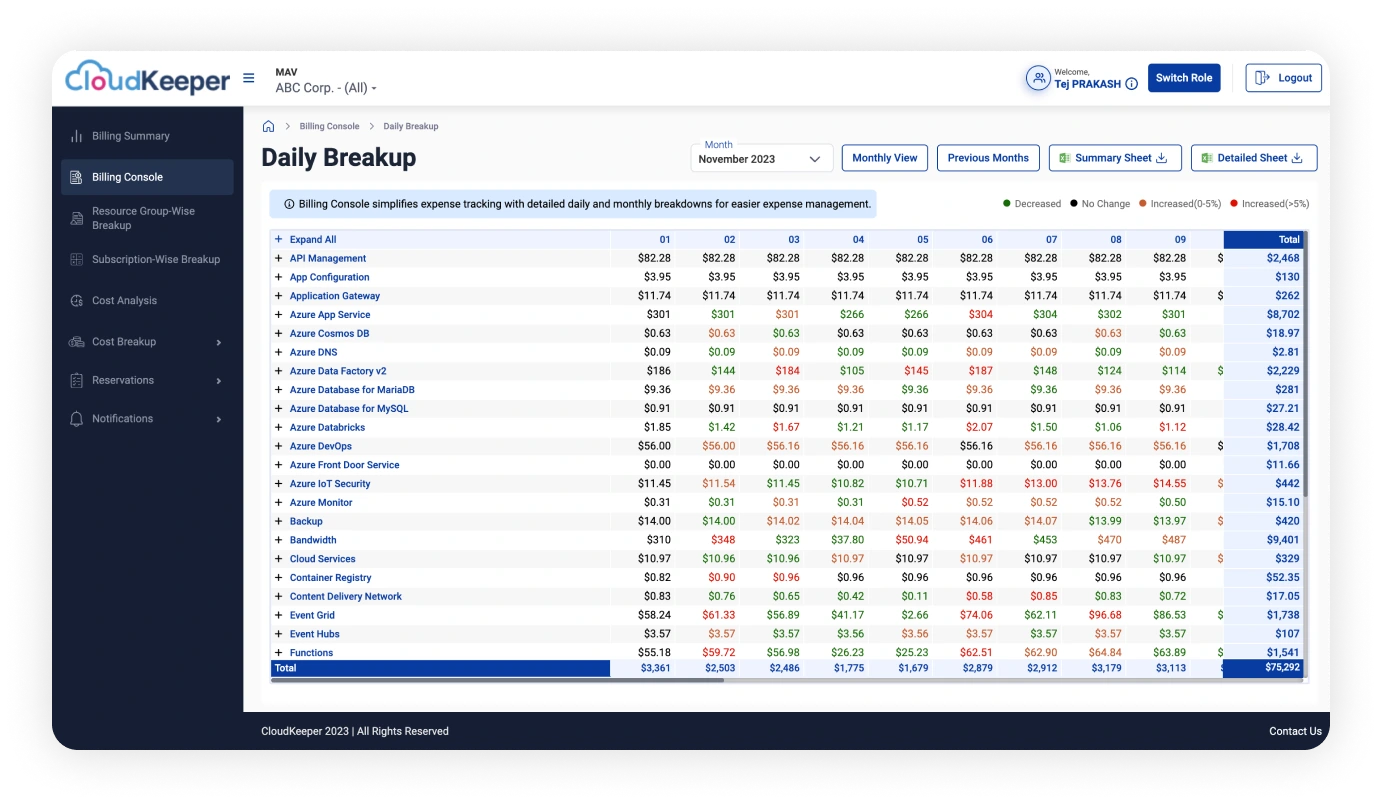1382x804 pixels.
Task: Expand the Reservations submenu arrow
Action: [219, 381]
